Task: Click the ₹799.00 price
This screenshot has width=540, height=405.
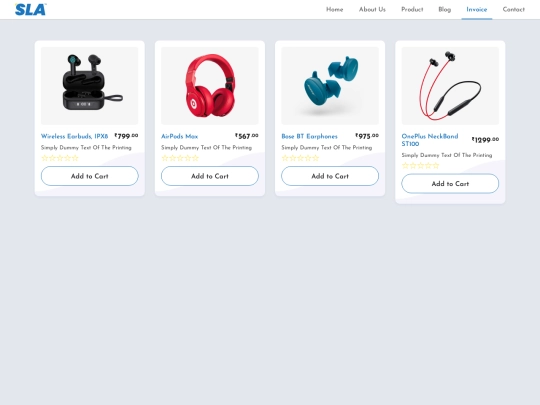Action: [x=126, y=136]
